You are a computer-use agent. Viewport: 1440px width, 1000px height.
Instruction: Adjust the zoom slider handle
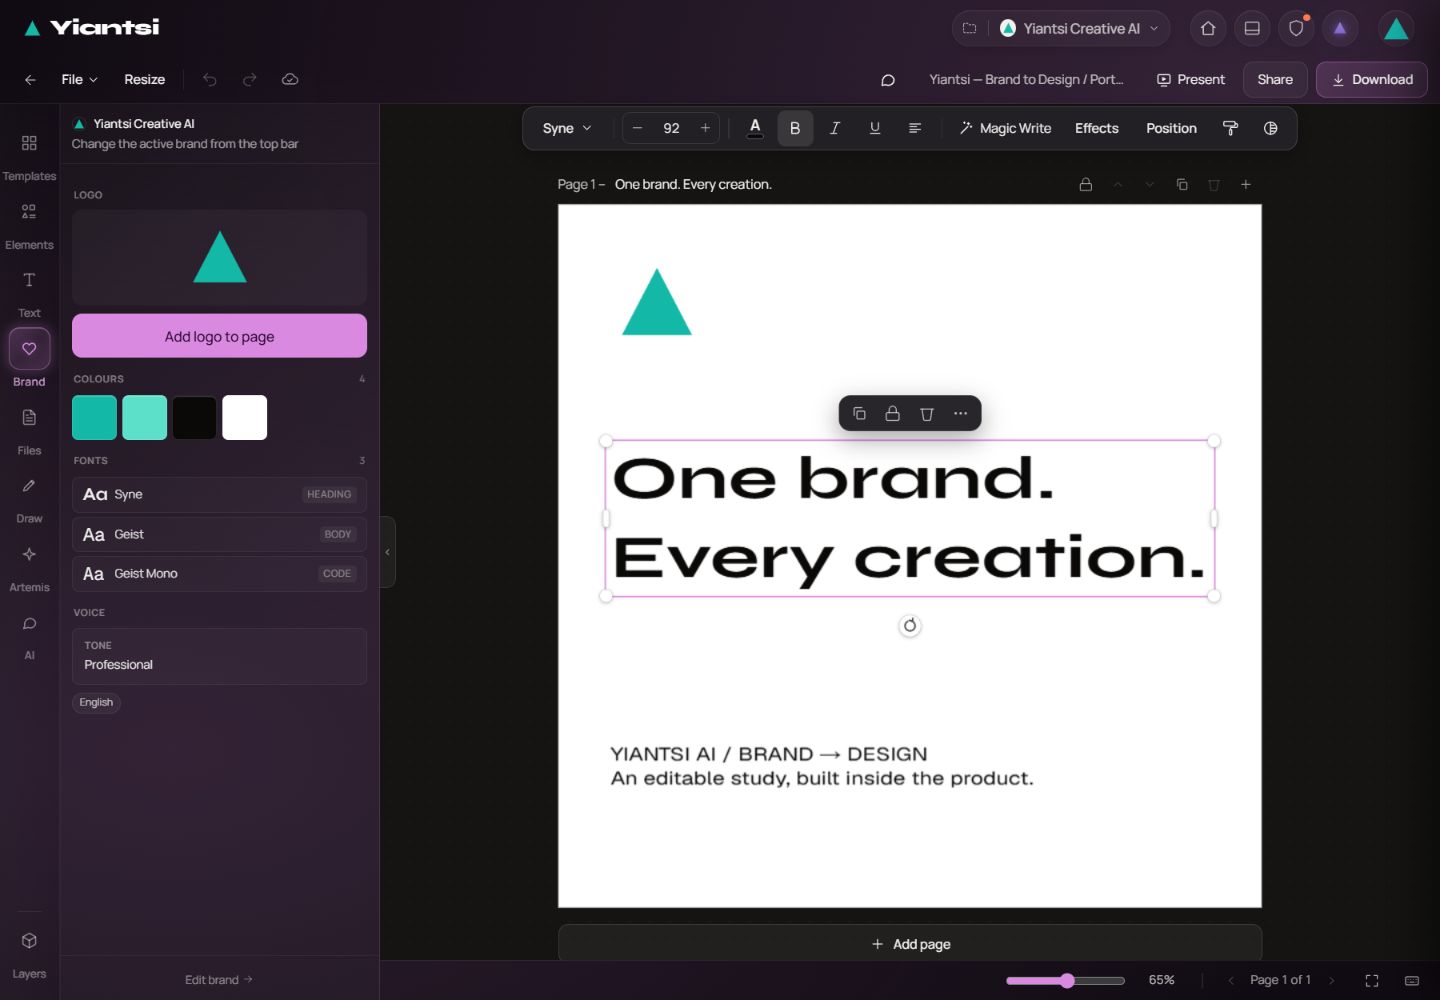[x=1067, y=980]
